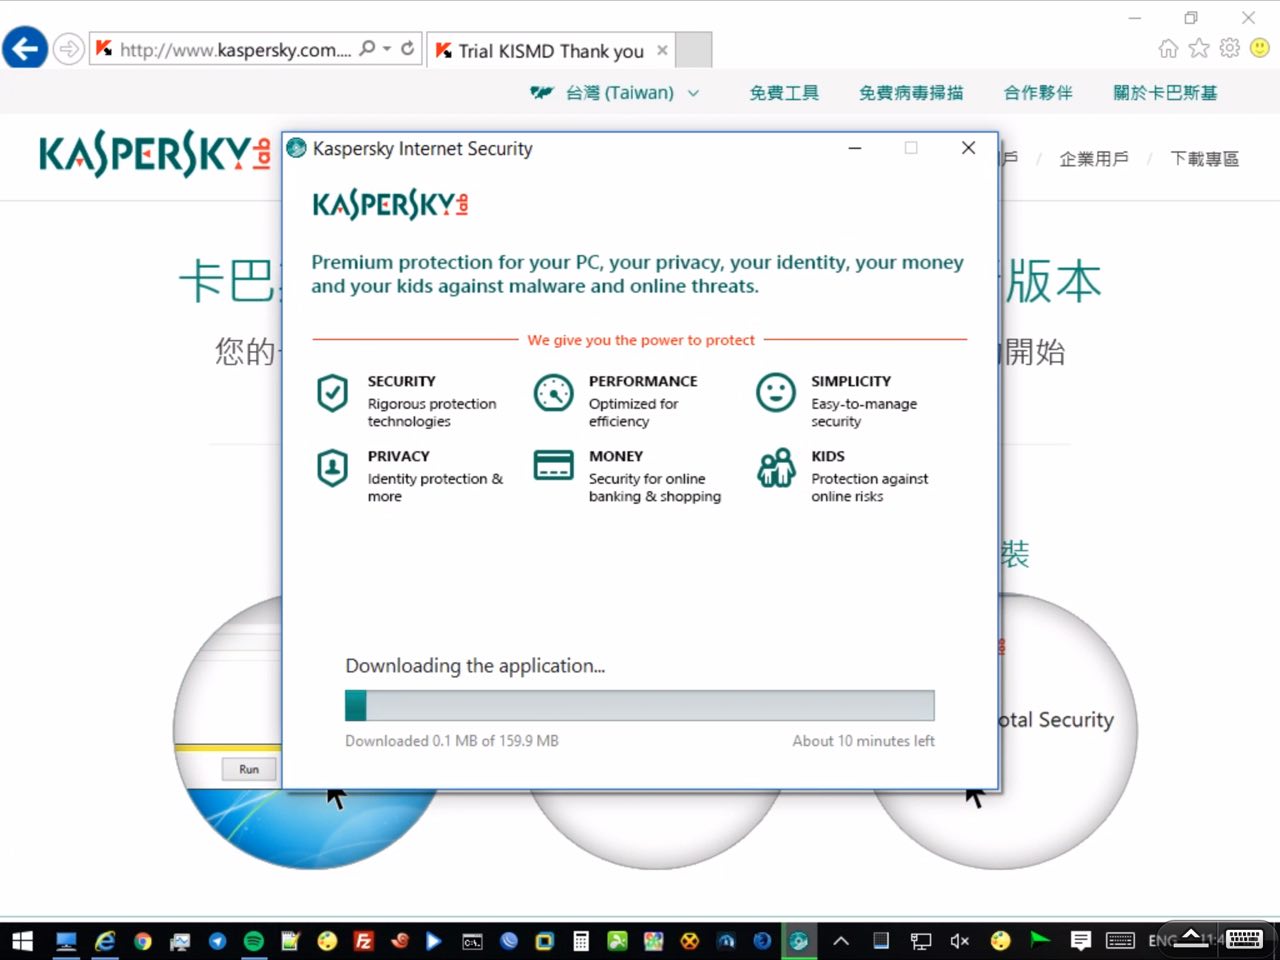
Task: Open the 免費病毒掃描 menu item
Action: click(x=911, y=93)
